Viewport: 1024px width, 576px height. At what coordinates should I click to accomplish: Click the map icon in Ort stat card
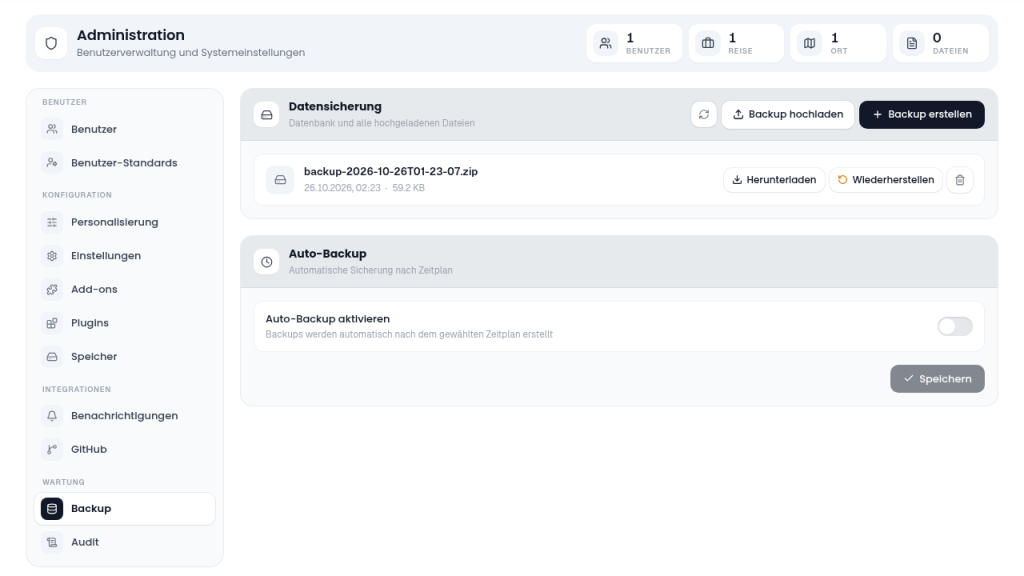810,43
